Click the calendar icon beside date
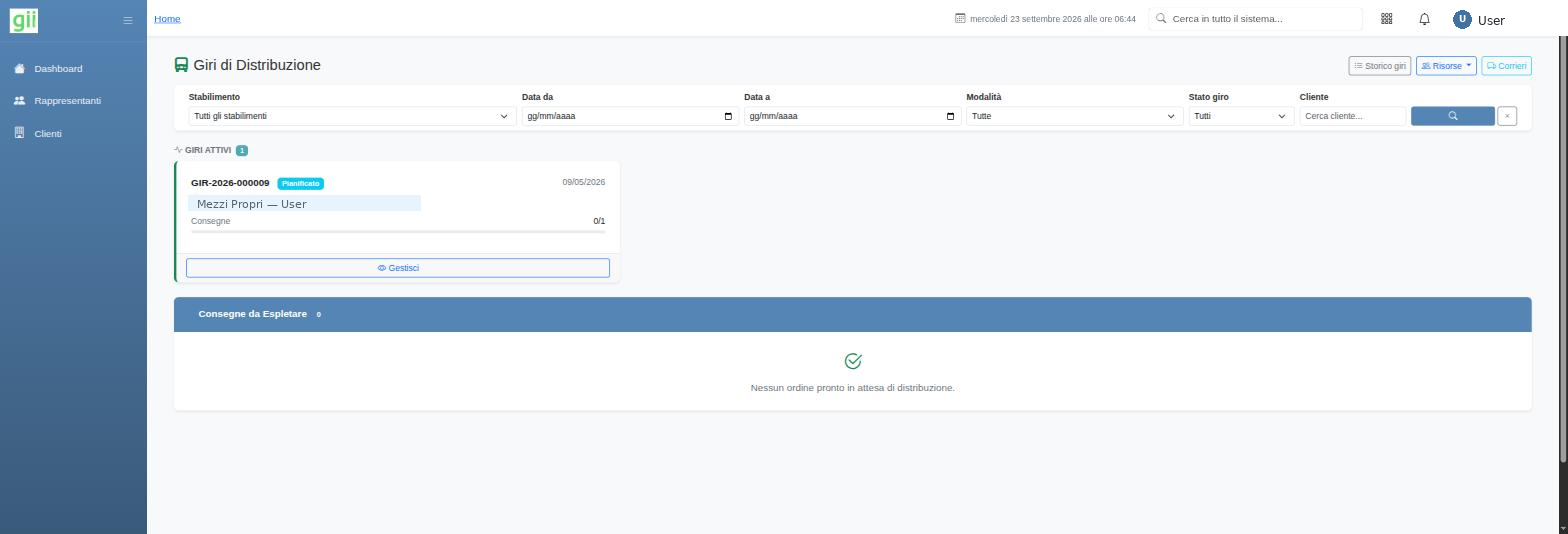 point(960,19)
